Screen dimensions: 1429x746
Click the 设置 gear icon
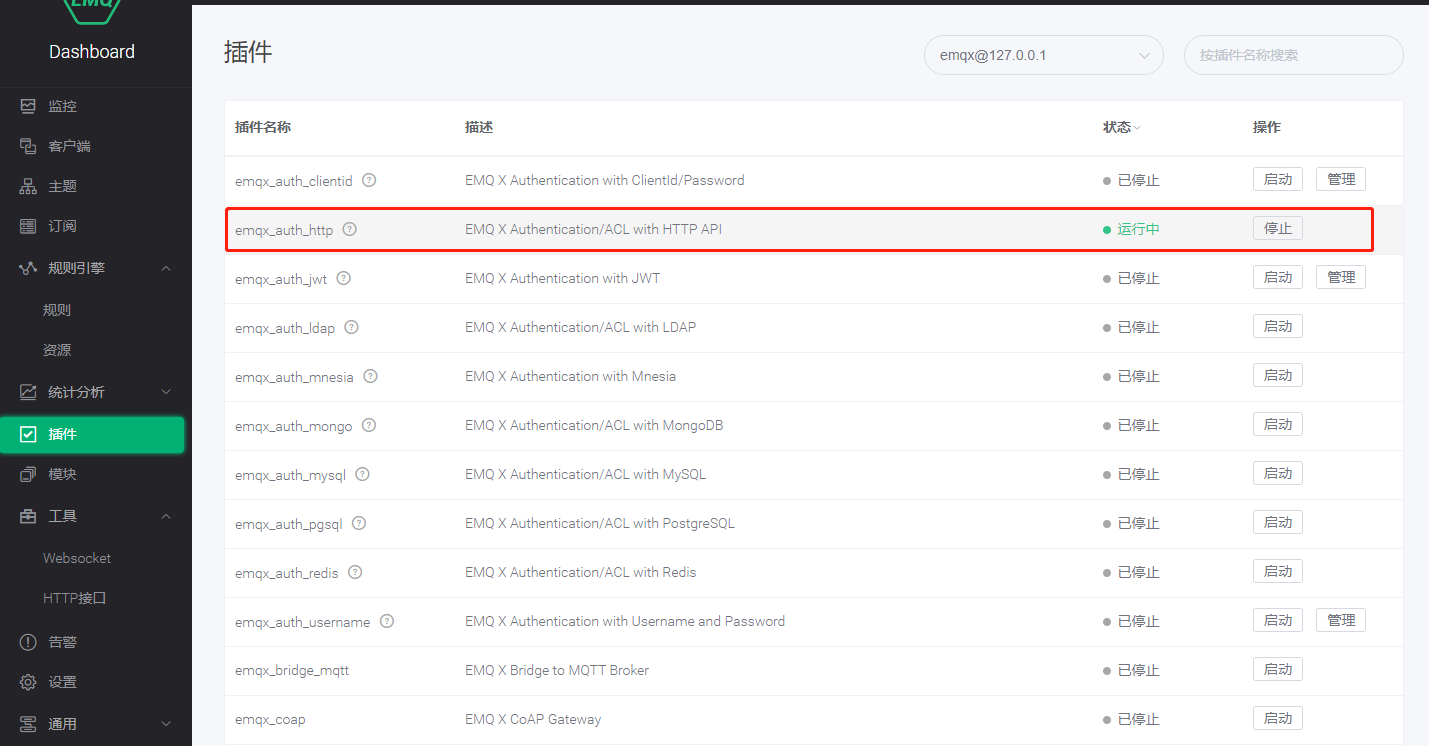[x=28, y=682]
